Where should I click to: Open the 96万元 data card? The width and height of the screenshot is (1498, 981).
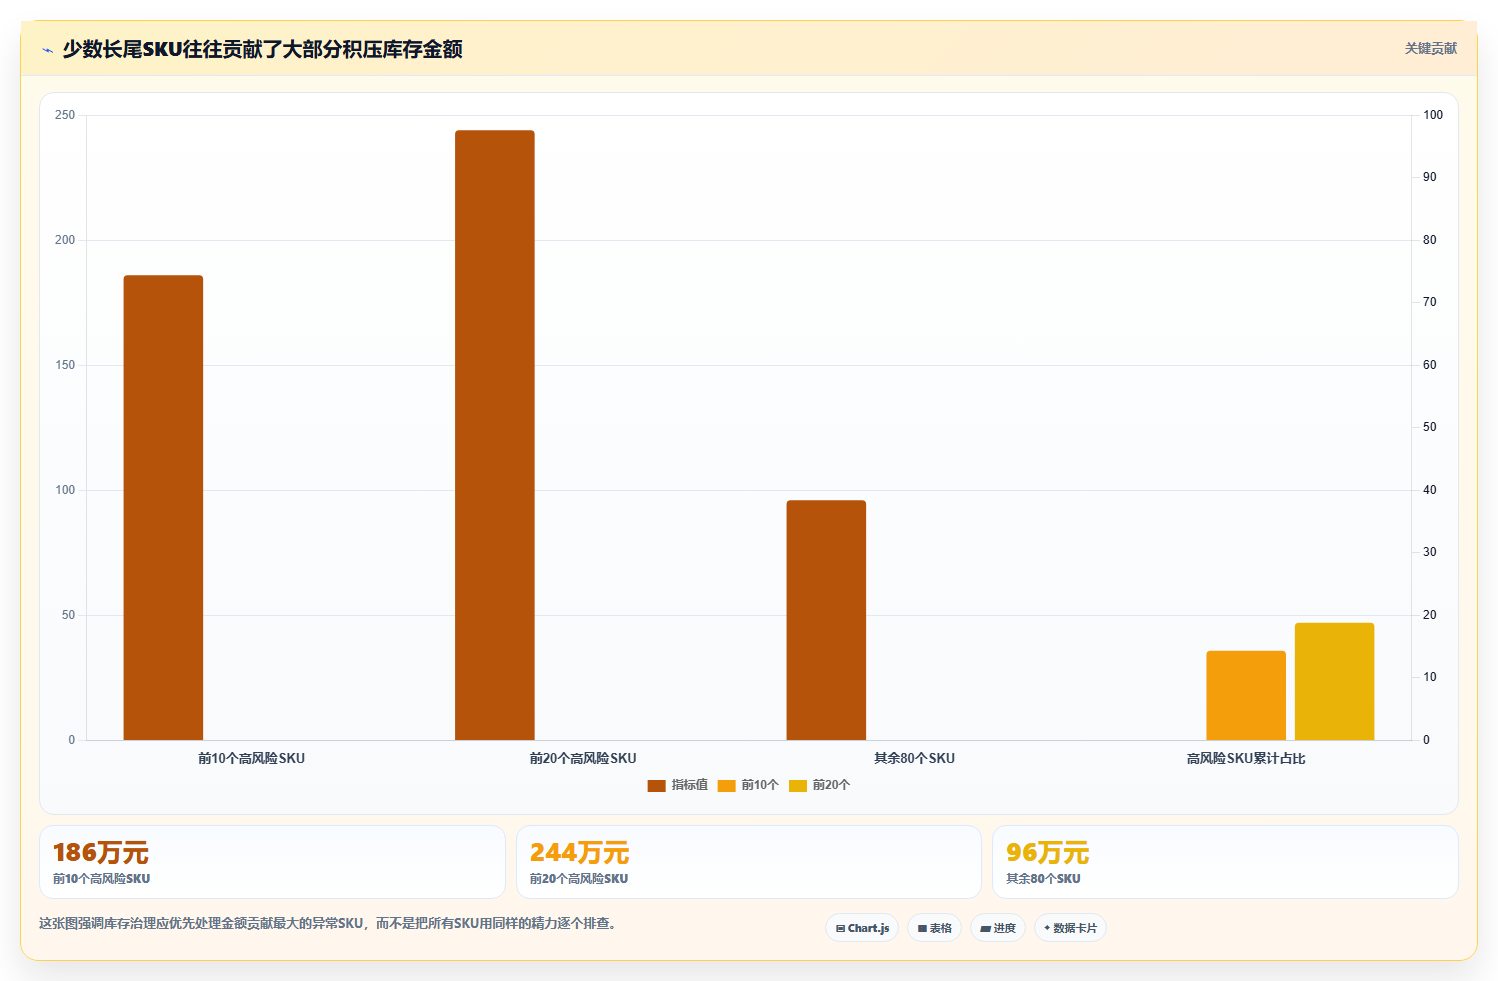click(1225, 862)
